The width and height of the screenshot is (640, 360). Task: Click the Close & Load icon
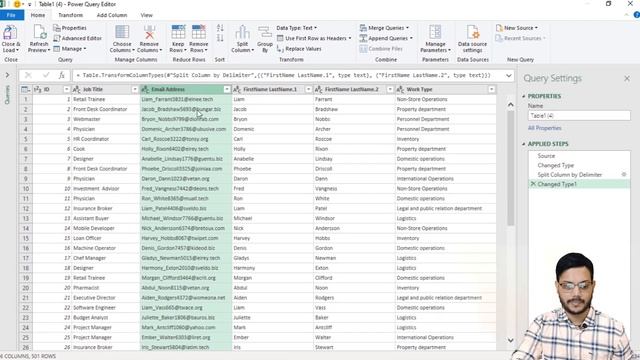pos(10,32)
